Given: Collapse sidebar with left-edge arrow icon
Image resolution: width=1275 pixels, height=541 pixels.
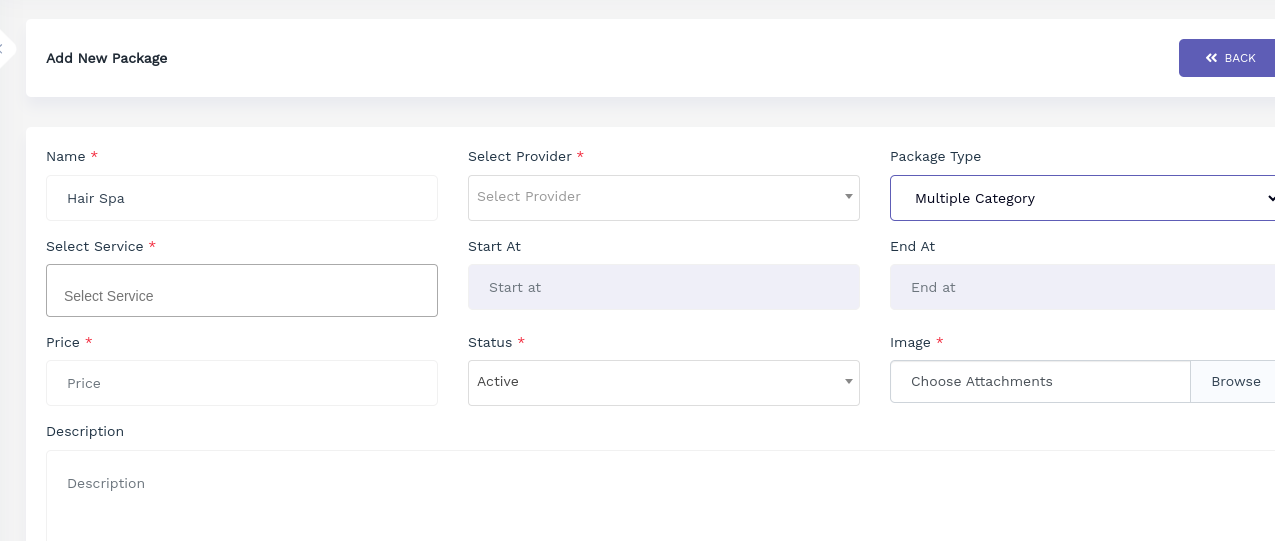Looking at the screenshot, I should click(4, 48).
